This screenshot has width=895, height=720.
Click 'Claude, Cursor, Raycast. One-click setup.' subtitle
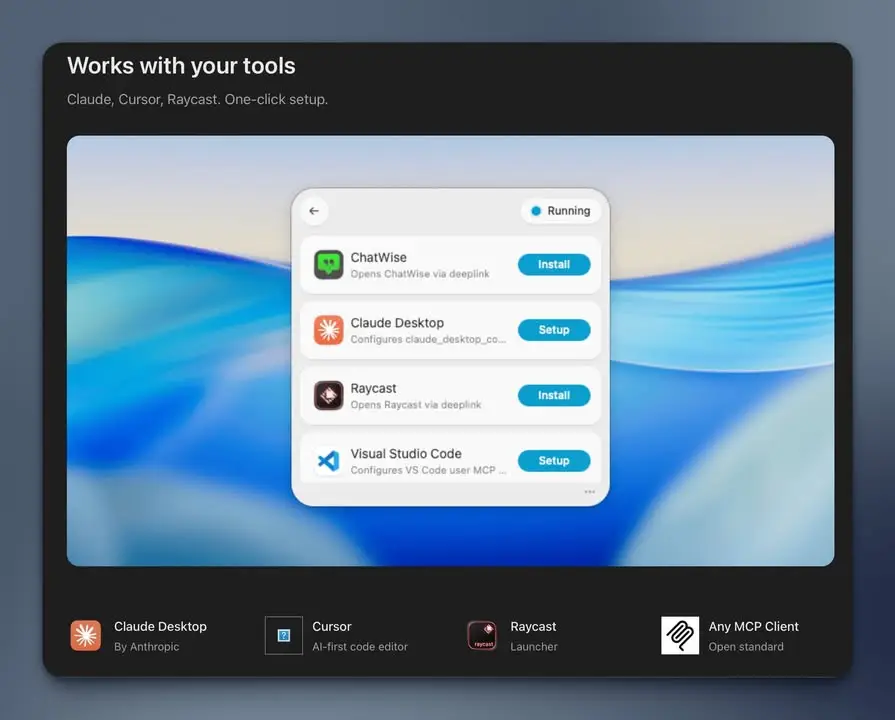click(x=197, y=99)
